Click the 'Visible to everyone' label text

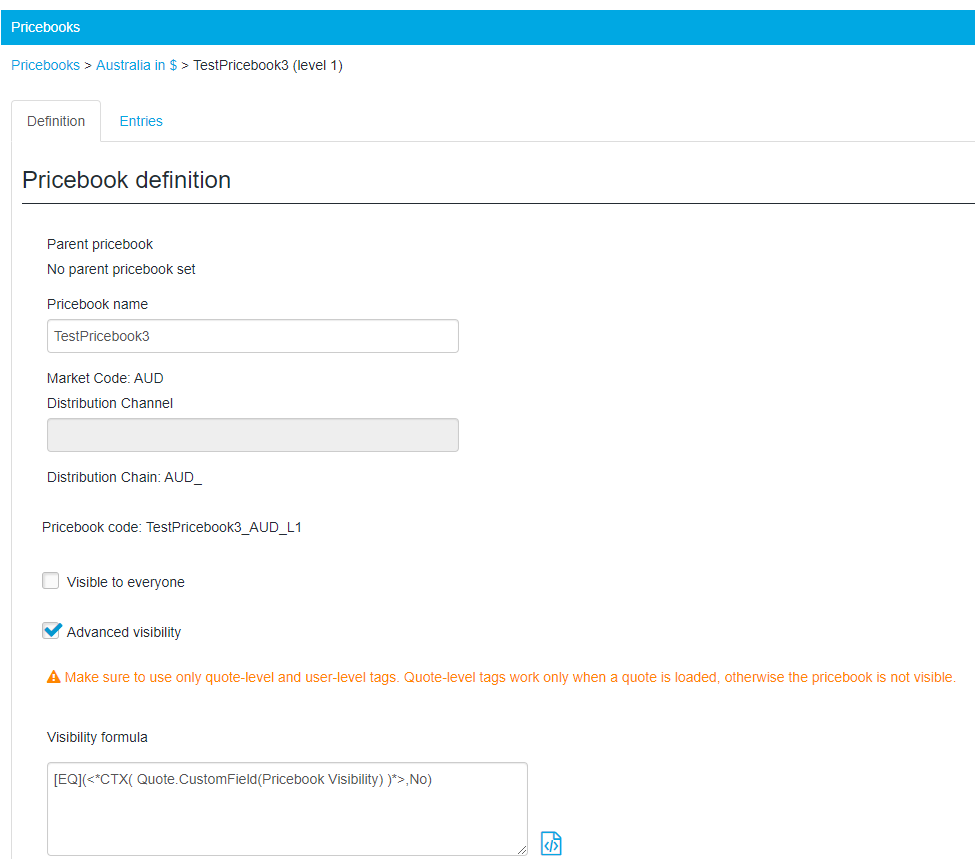tap(126, 582)
